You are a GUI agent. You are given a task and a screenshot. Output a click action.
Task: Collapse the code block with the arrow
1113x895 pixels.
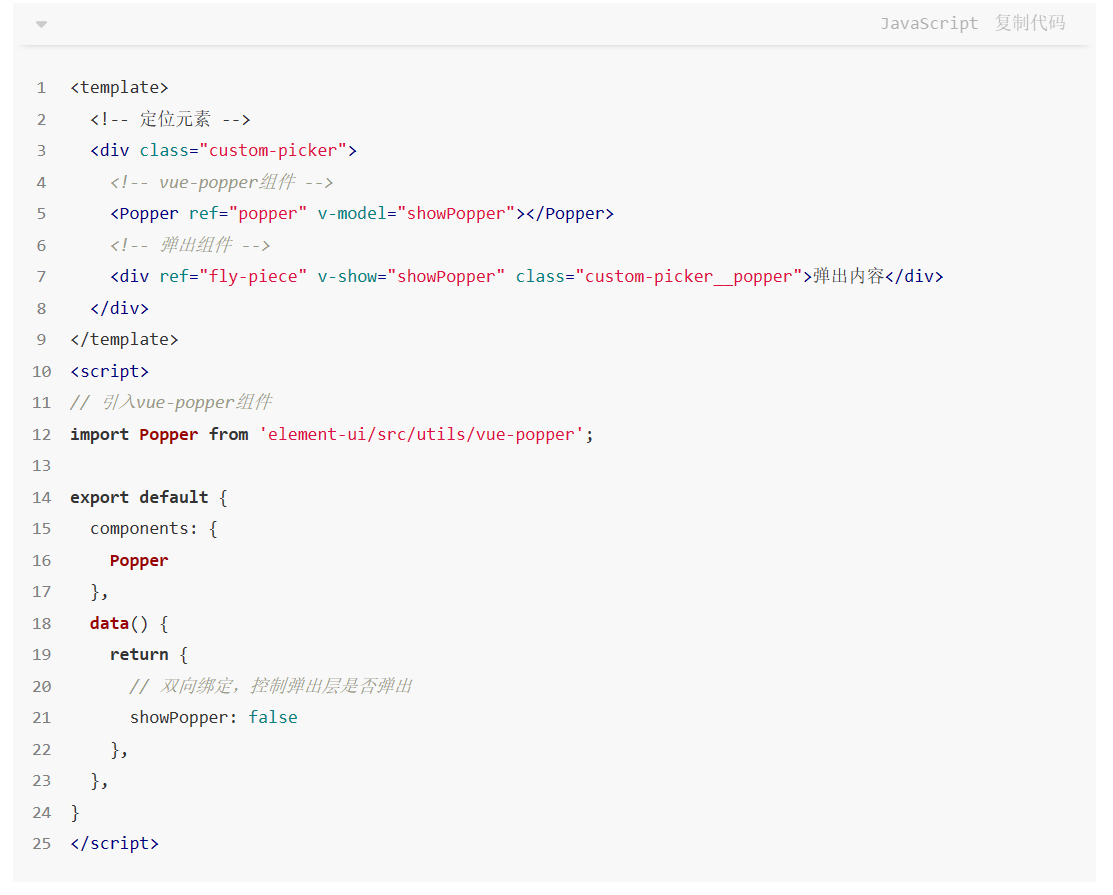coord(41,24)
